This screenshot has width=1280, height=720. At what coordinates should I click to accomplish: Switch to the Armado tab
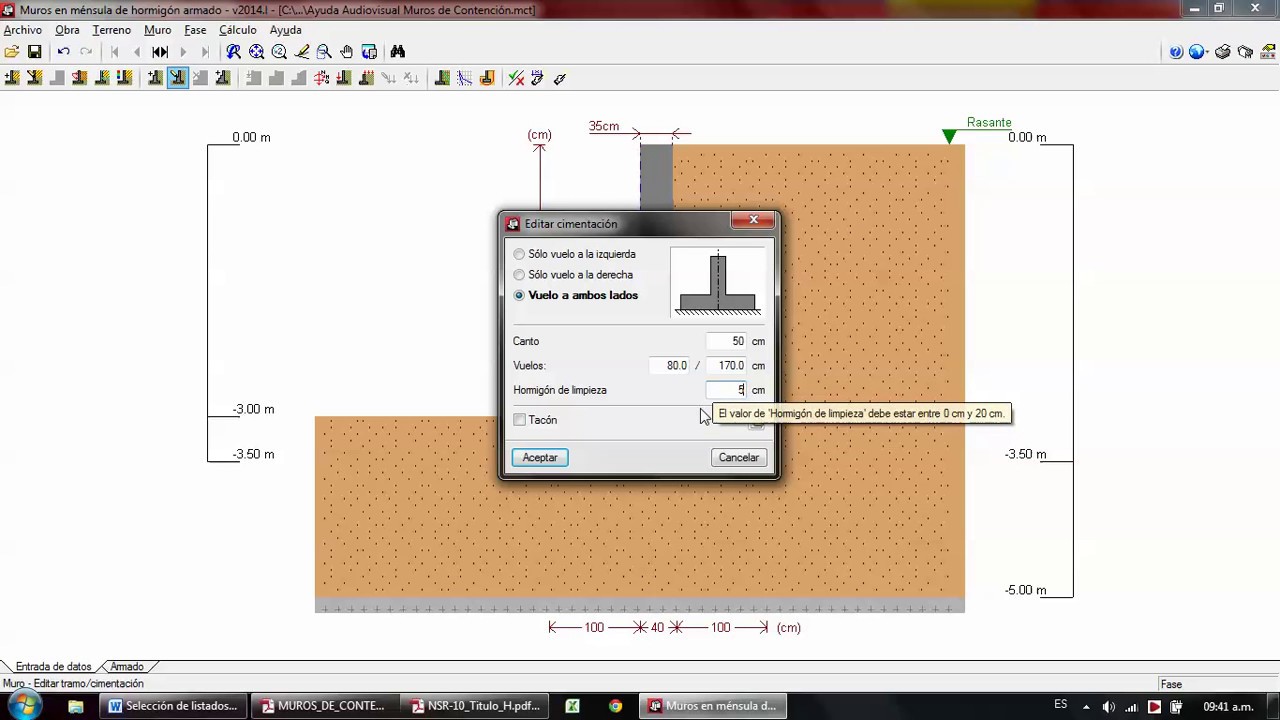(x=127, y=666)
